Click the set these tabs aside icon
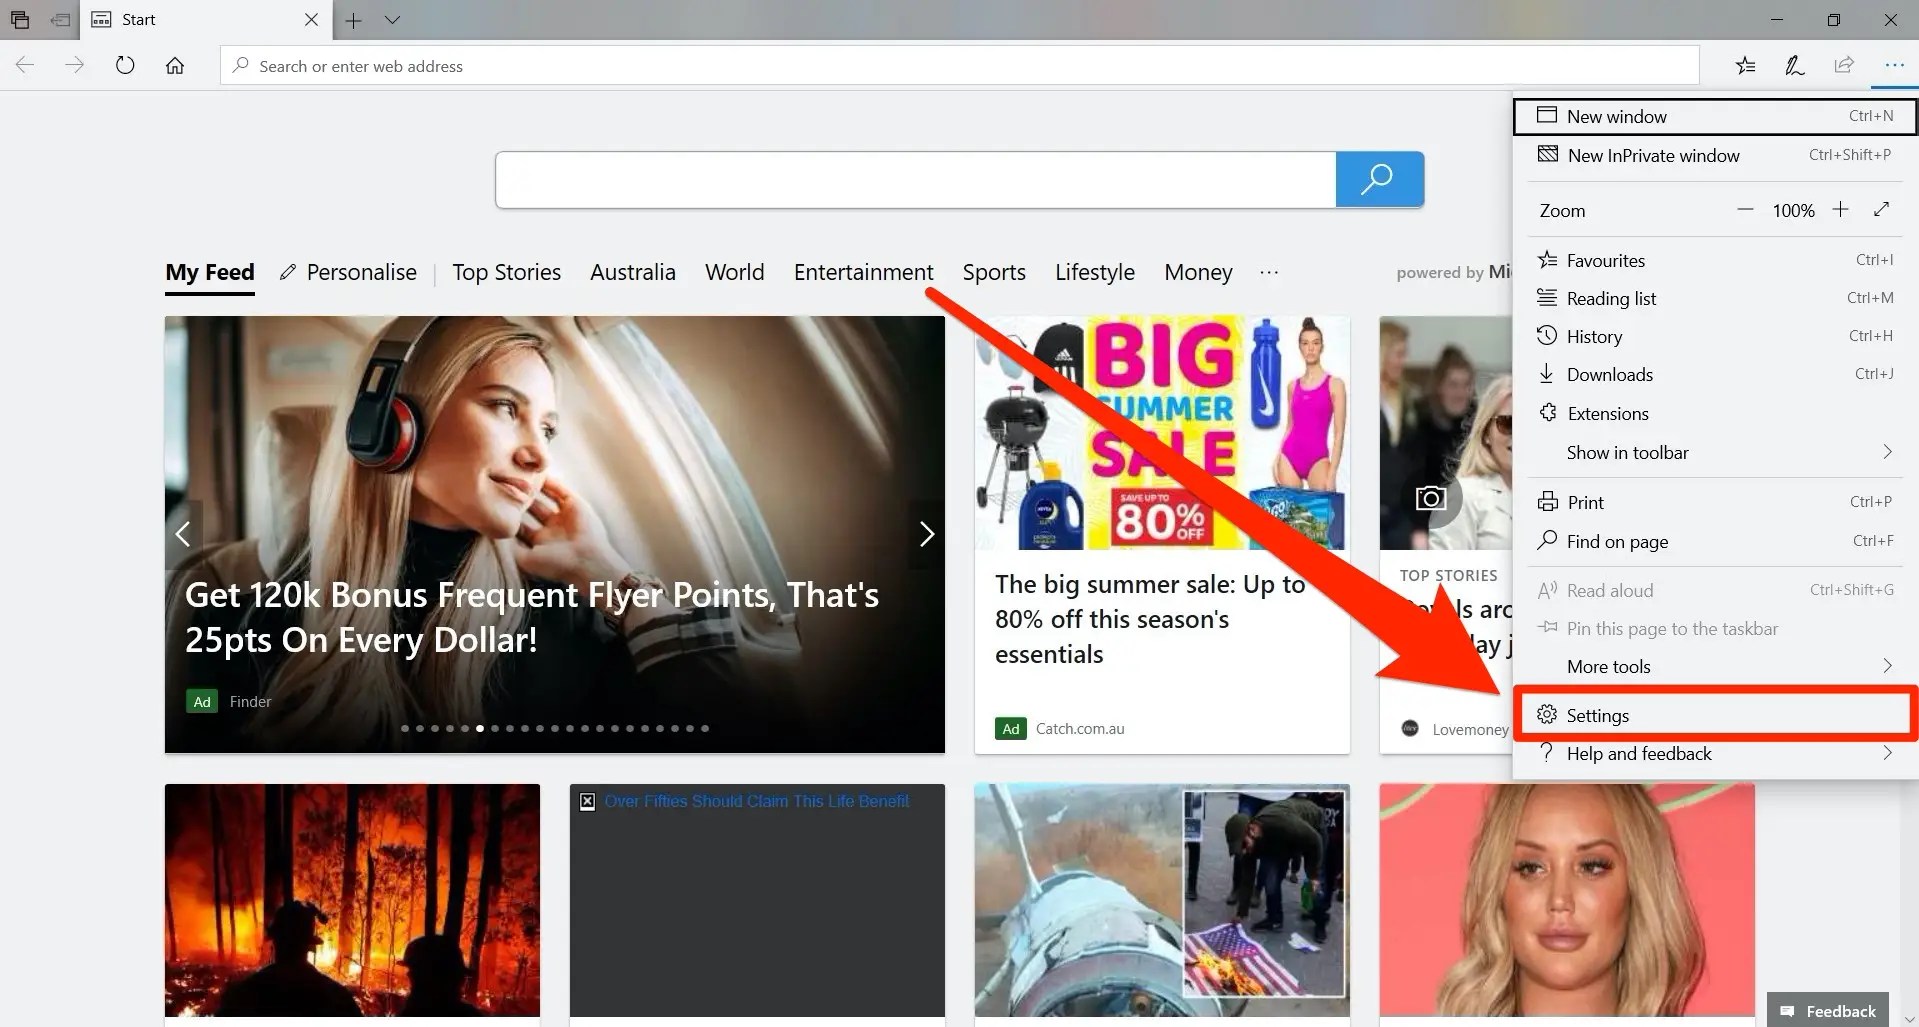Screen dimensions: 1919x1027 point(61,20)
